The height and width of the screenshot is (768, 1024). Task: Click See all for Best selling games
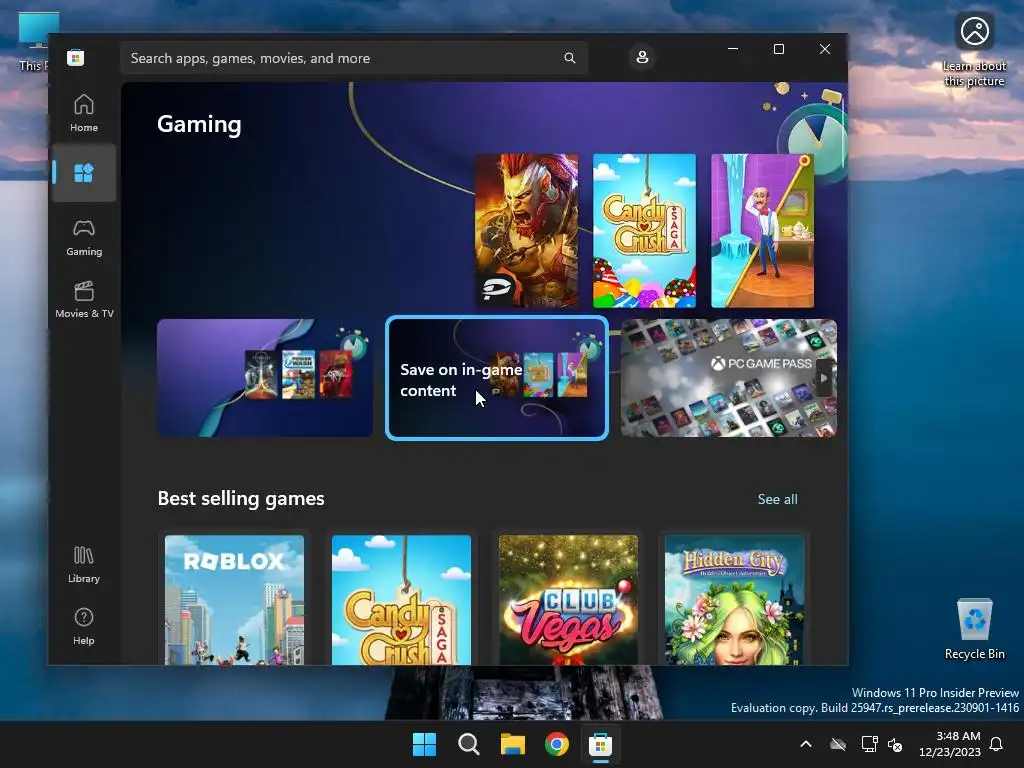click(777, 499)
